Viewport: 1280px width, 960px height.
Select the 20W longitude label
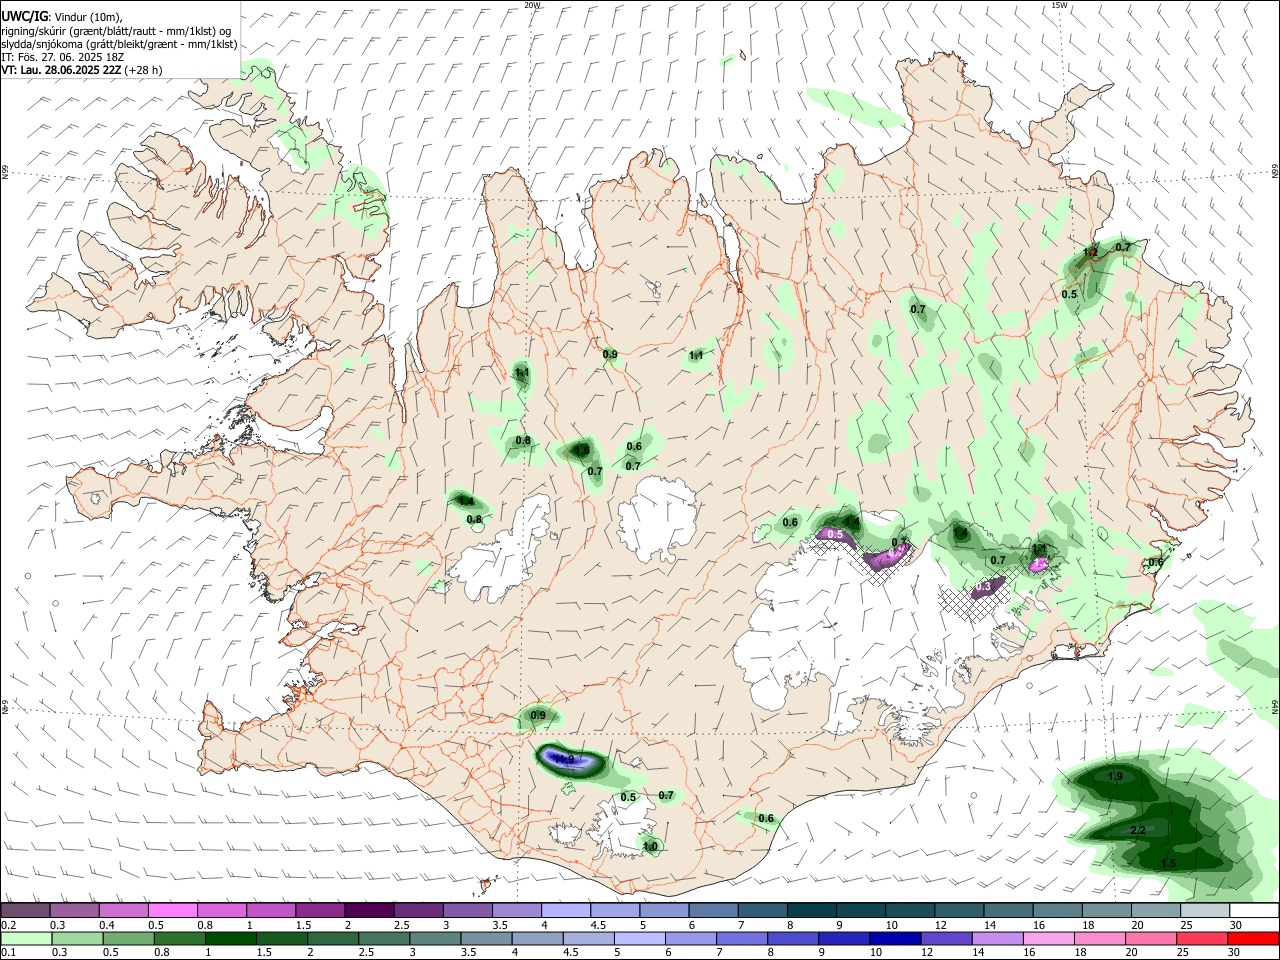[x=532, y=5]
